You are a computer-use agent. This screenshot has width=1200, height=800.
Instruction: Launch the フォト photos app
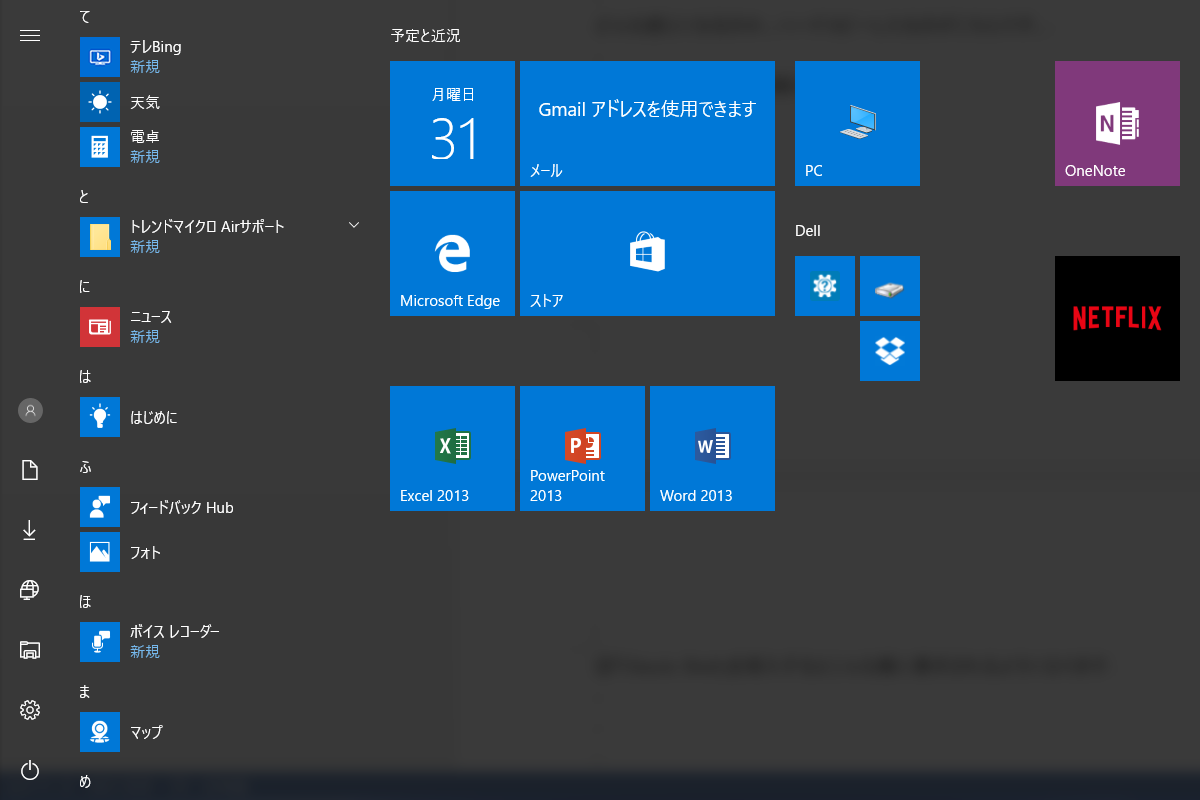[220, 552]
